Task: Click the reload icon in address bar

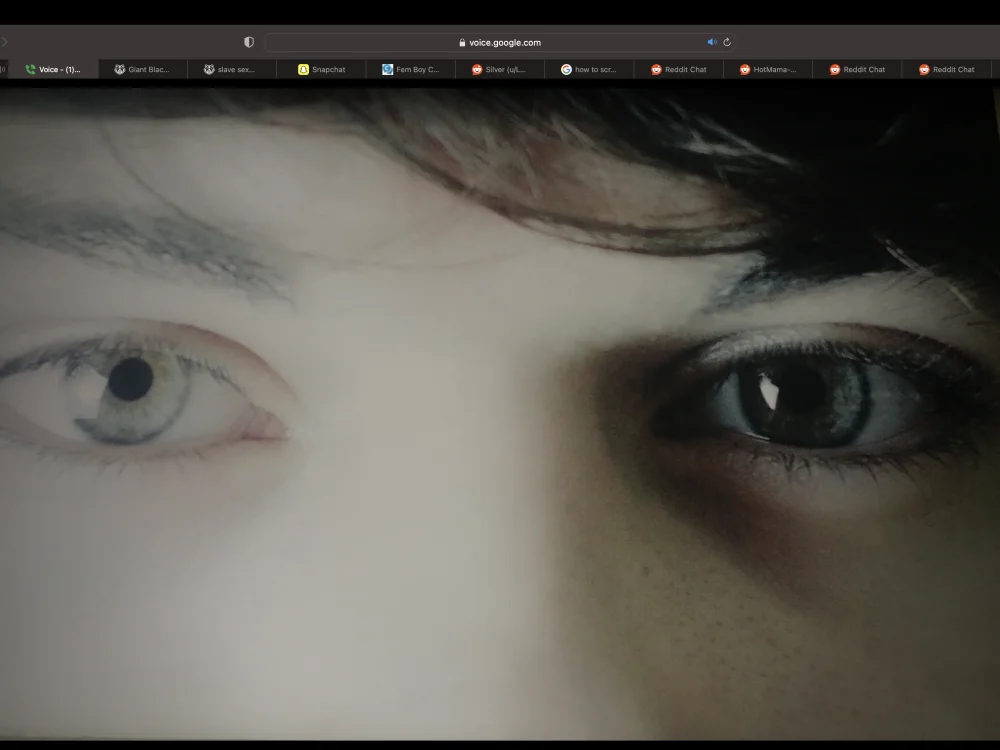Action: [x=726, y=41]
